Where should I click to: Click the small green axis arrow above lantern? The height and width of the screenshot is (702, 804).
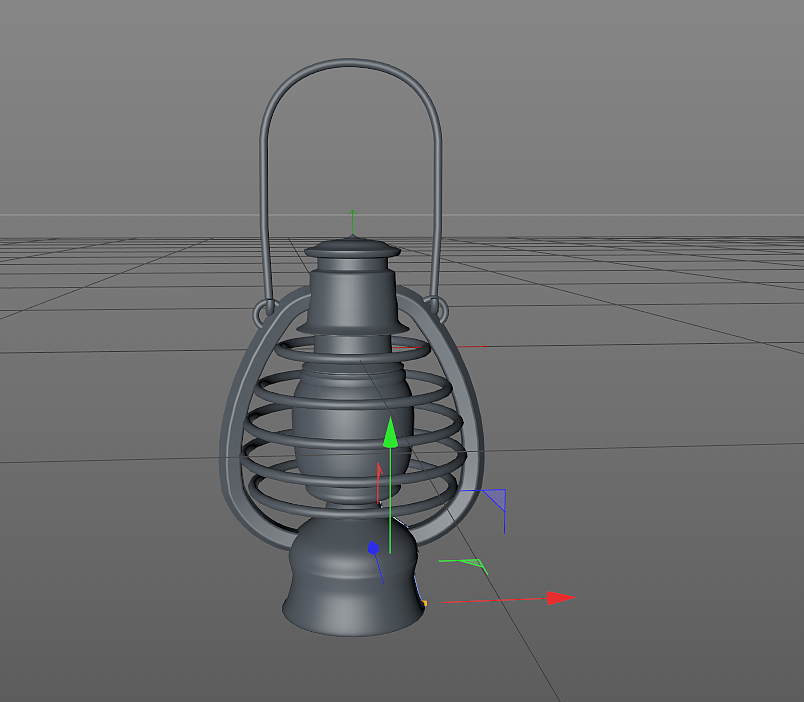[x=352, y=222]
